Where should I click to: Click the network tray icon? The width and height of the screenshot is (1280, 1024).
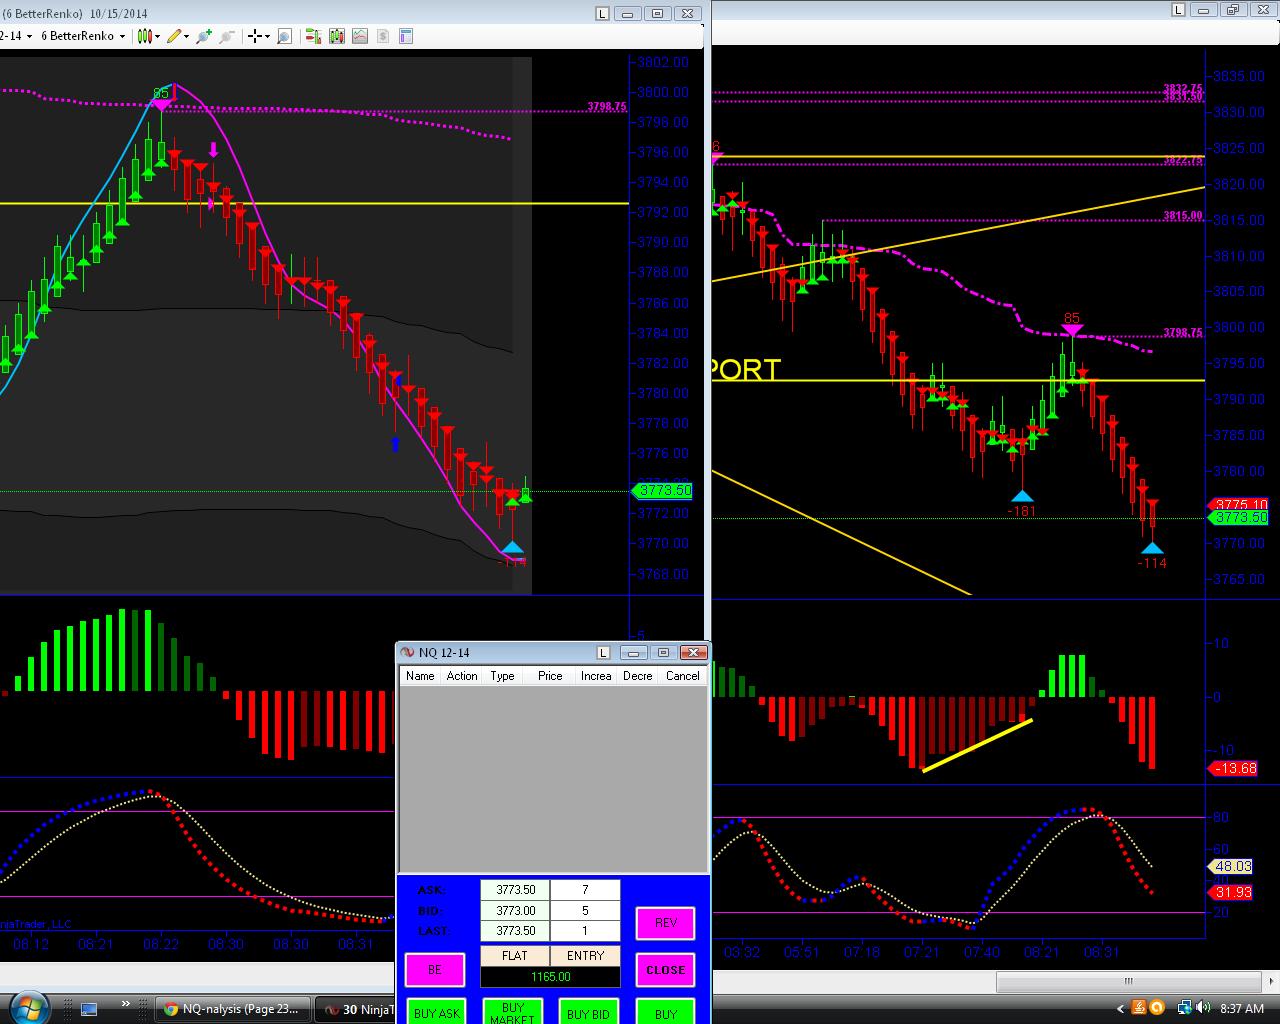(x=1184, y=1008)
